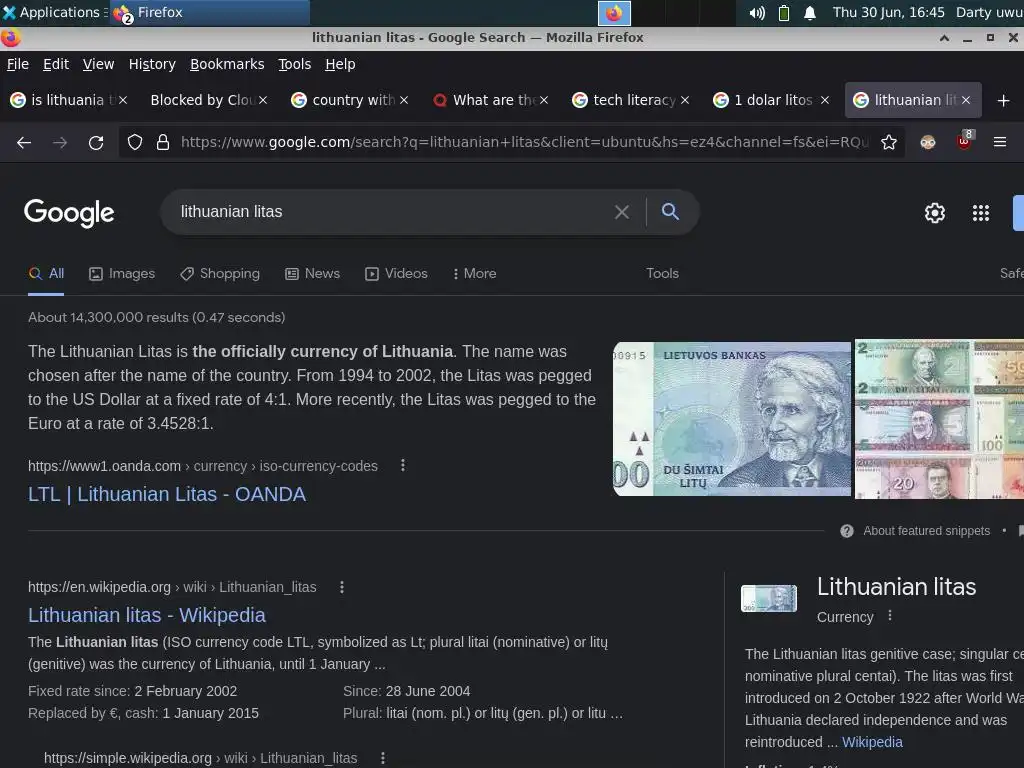Follow the Wikipedia link in knowledge panel
Image resolution: width=1024 pixels, height=768 pixels.
pyautogui.click(x=872, y=742)
